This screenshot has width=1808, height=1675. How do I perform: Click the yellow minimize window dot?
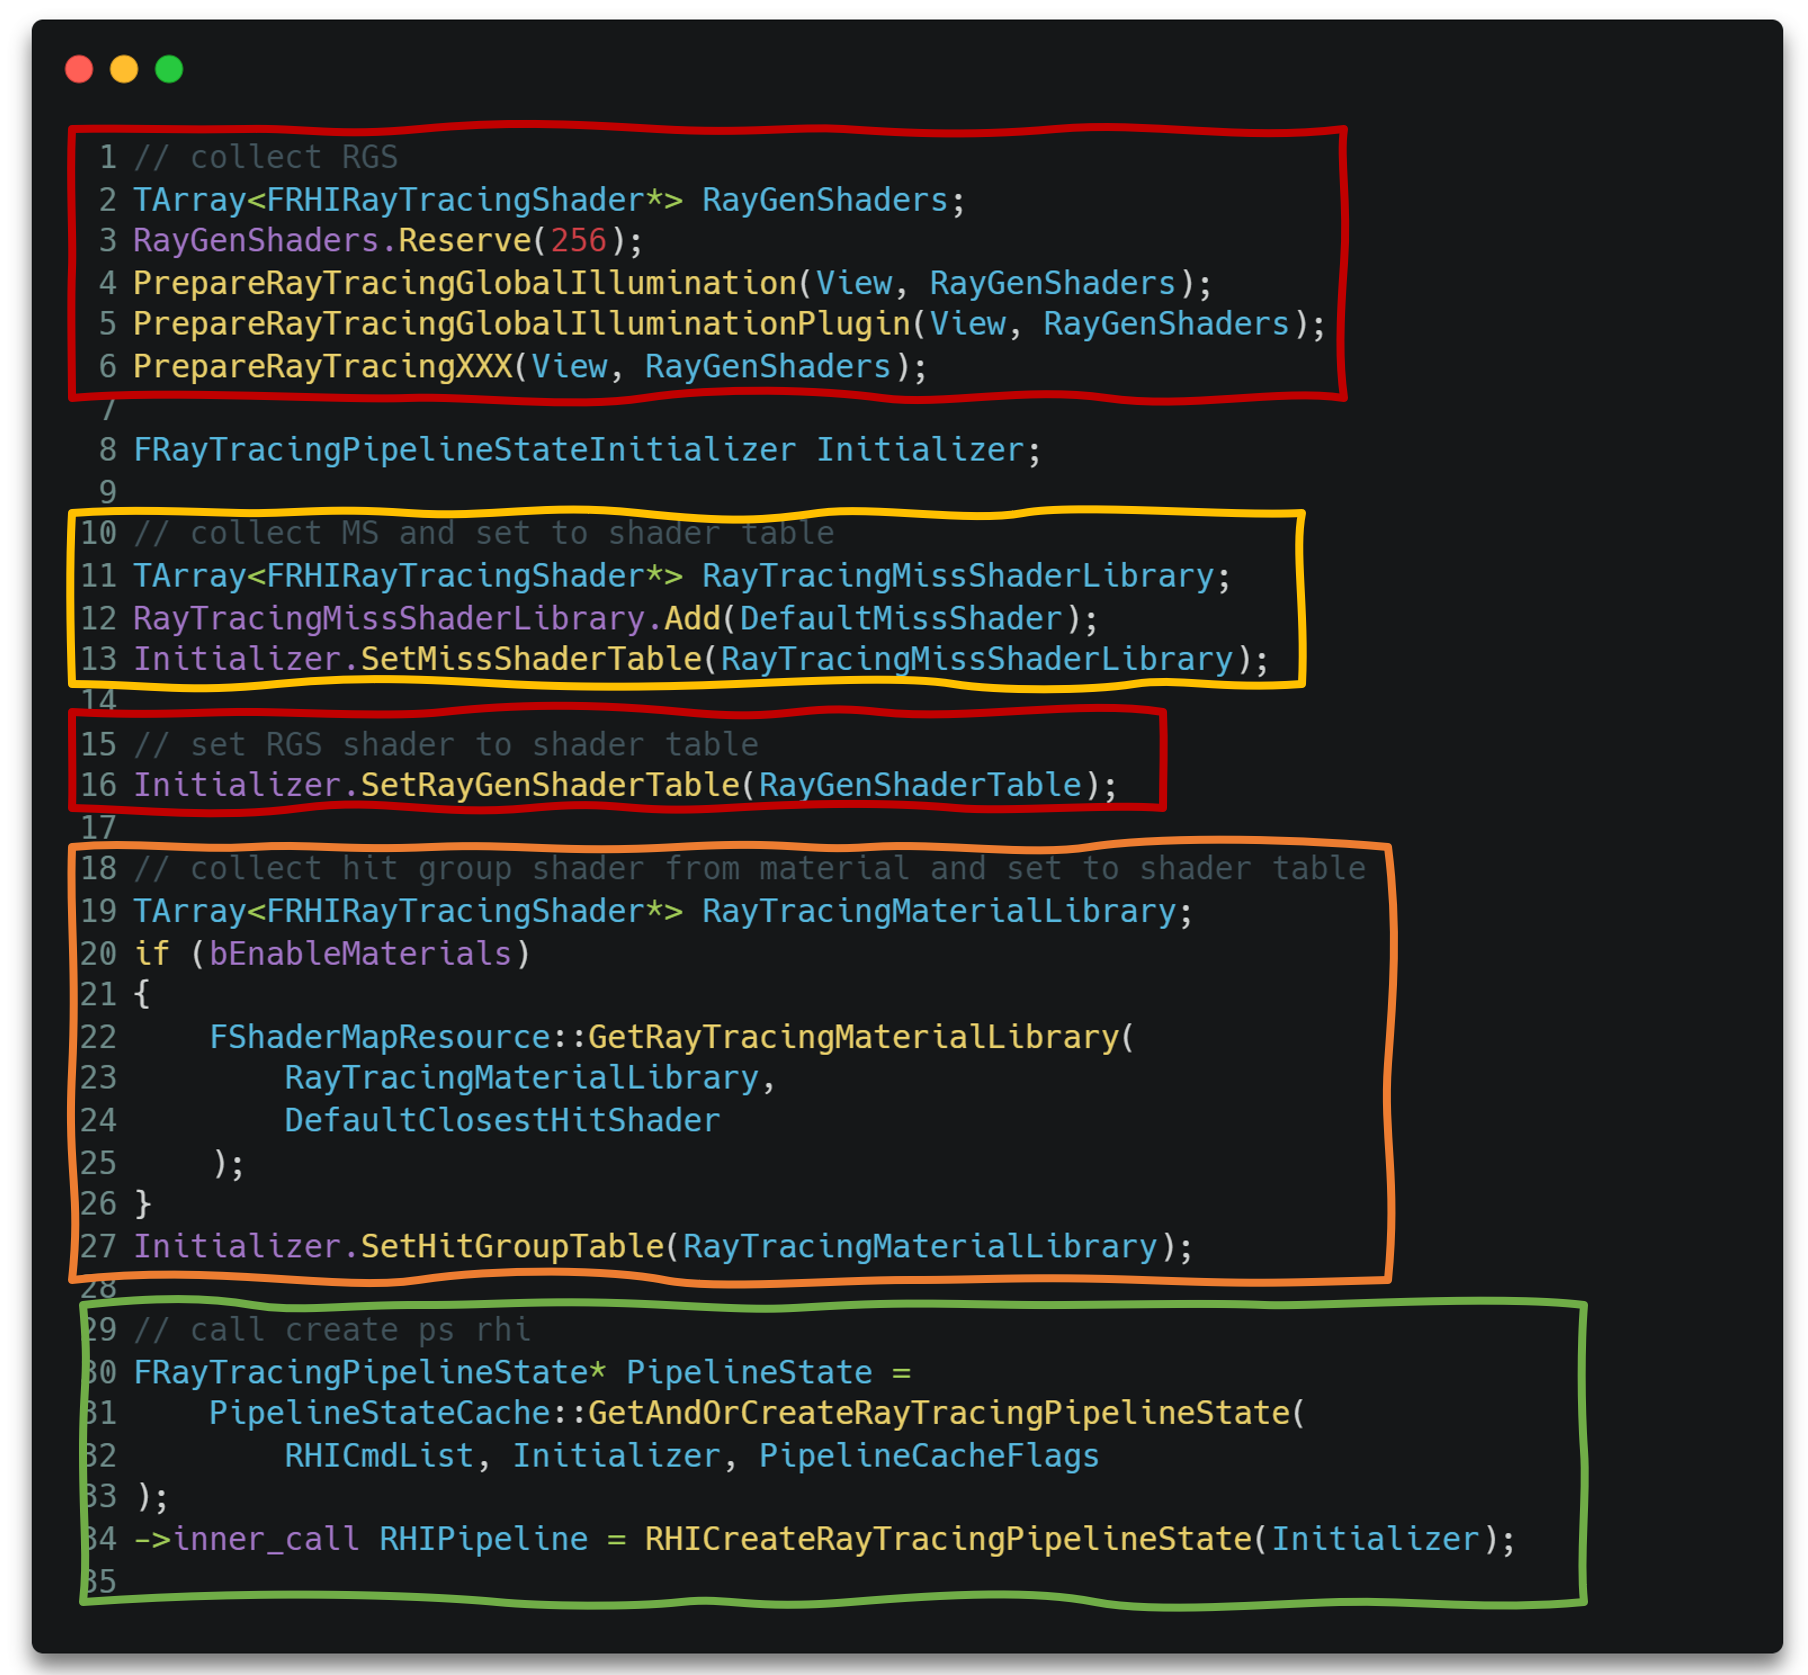[x=124, y=69]
